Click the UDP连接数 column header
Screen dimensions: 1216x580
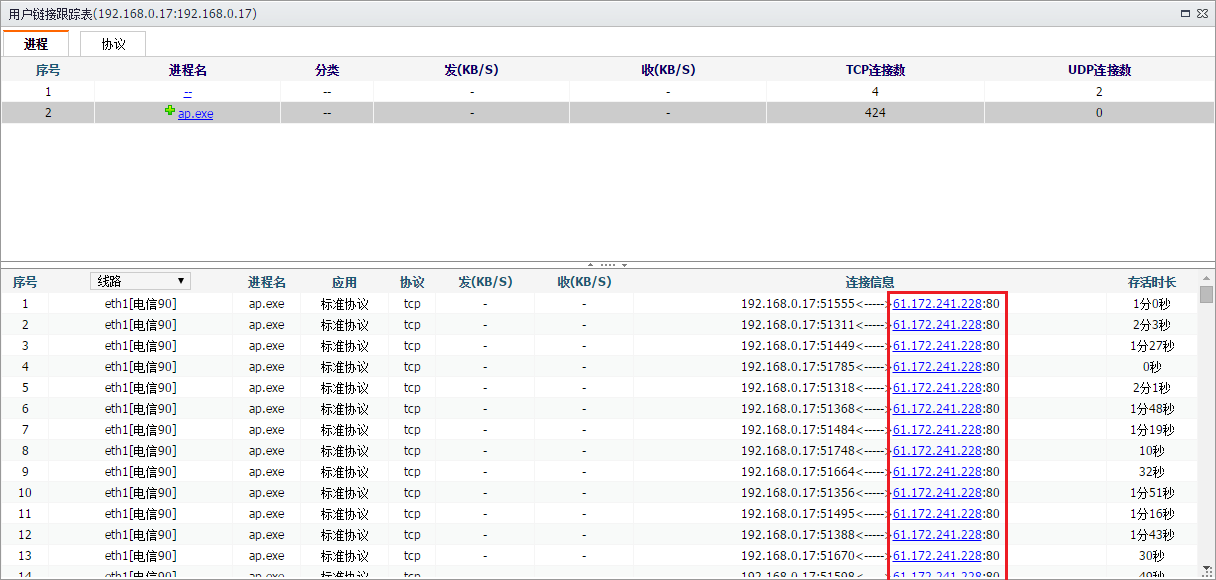1099,71
